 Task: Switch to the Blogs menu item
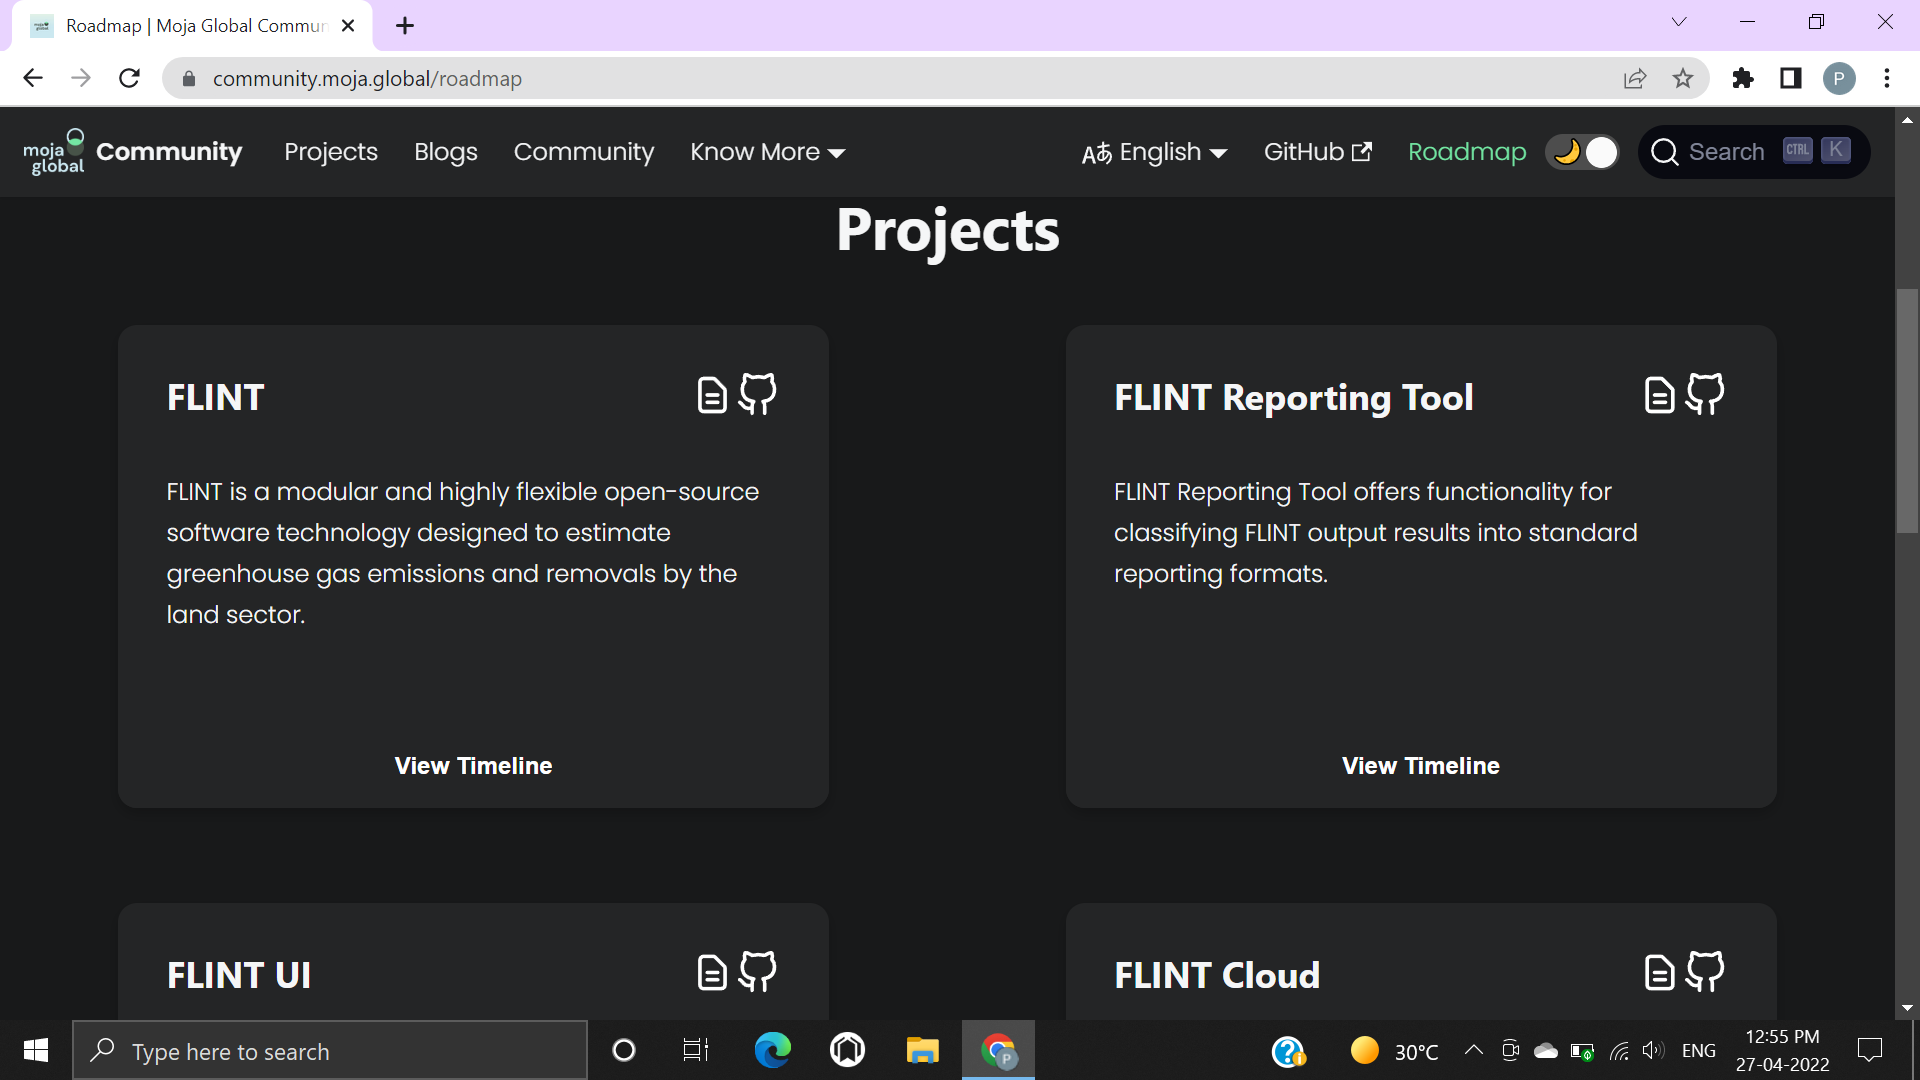click(x=445, y=152)
